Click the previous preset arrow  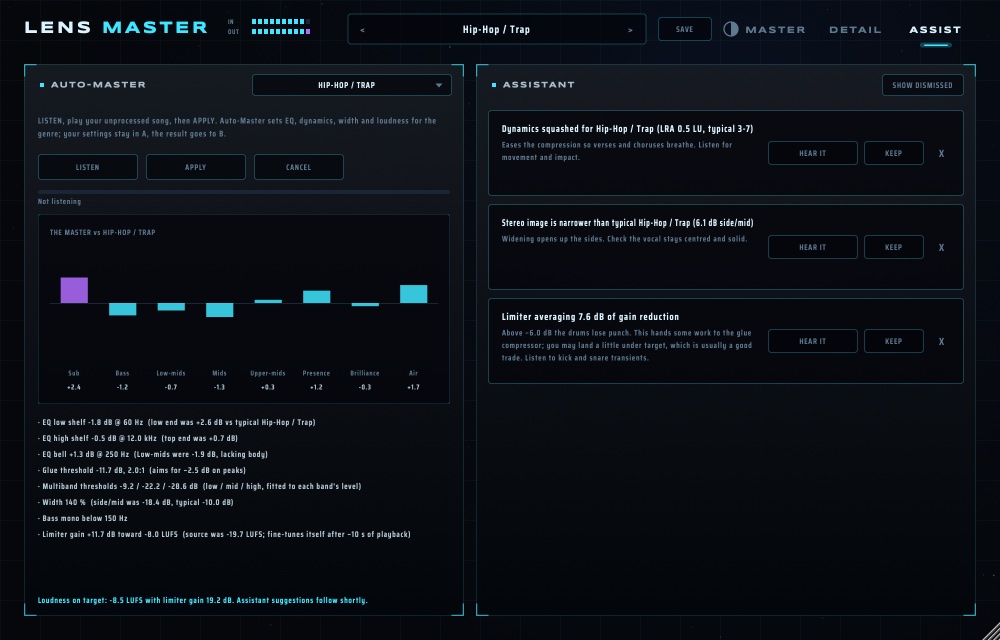point(362,30)
